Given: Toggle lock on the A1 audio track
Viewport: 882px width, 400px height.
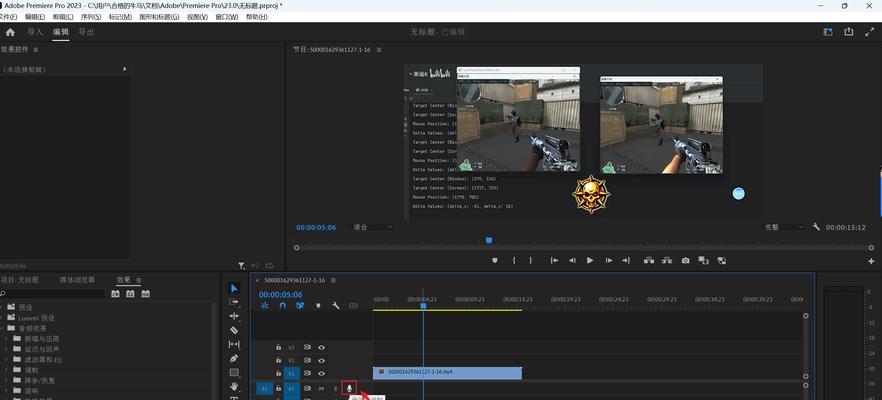Looking at the screenshot, I should point(278,388).
